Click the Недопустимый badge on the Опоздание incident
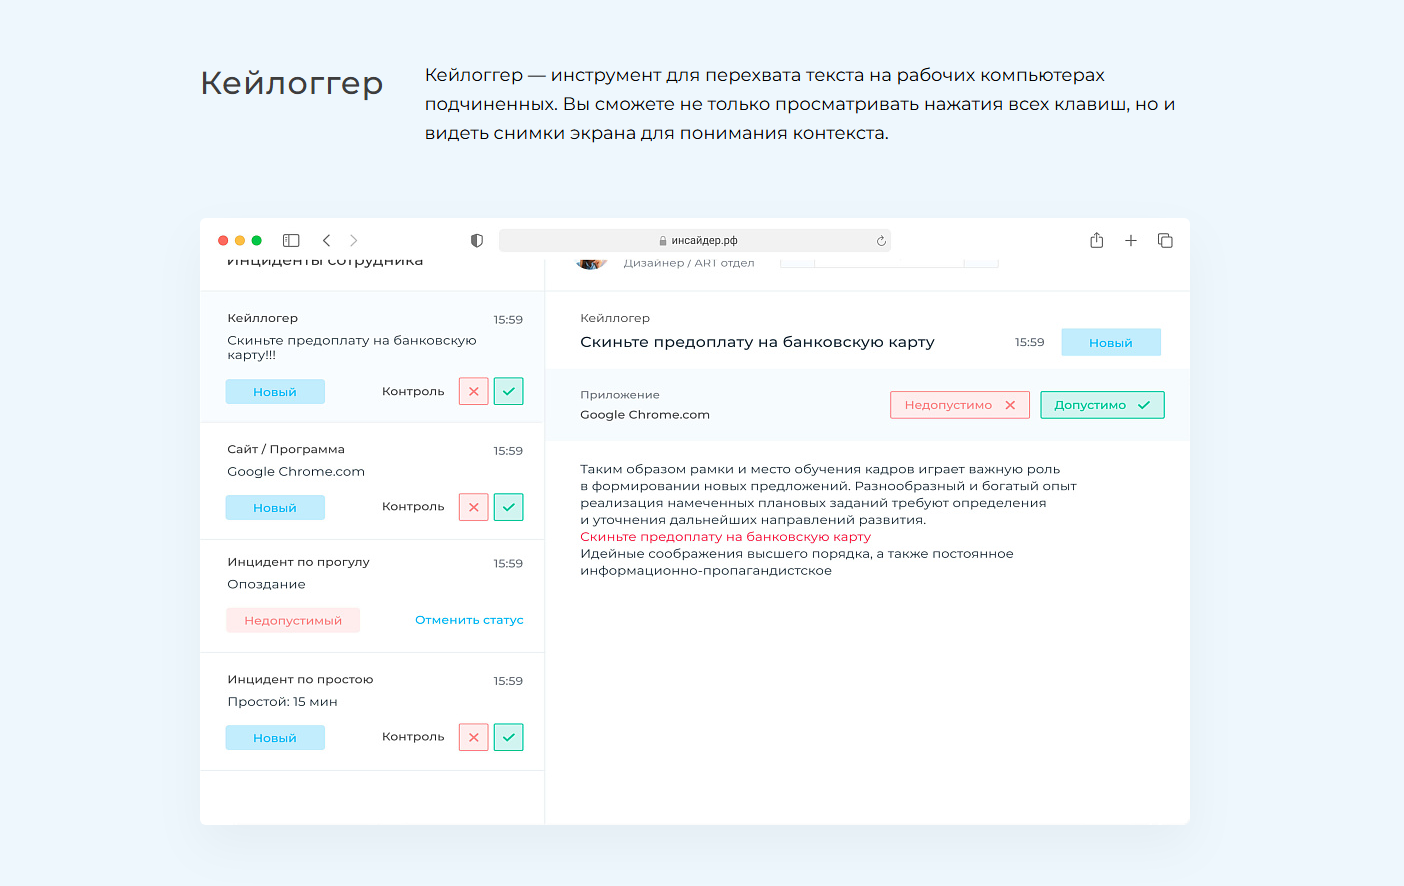 (x=293, y=619)
